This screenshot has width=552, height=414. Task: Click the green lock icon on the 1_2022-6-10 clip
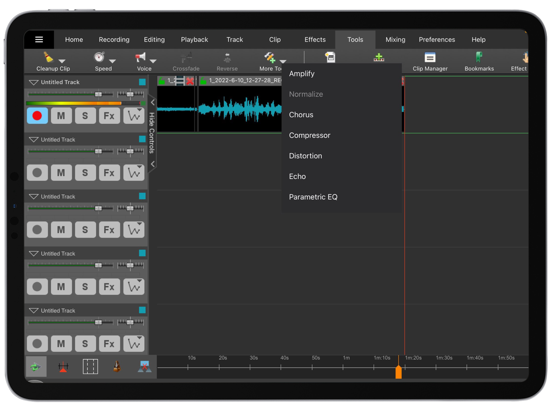(203, 81)
